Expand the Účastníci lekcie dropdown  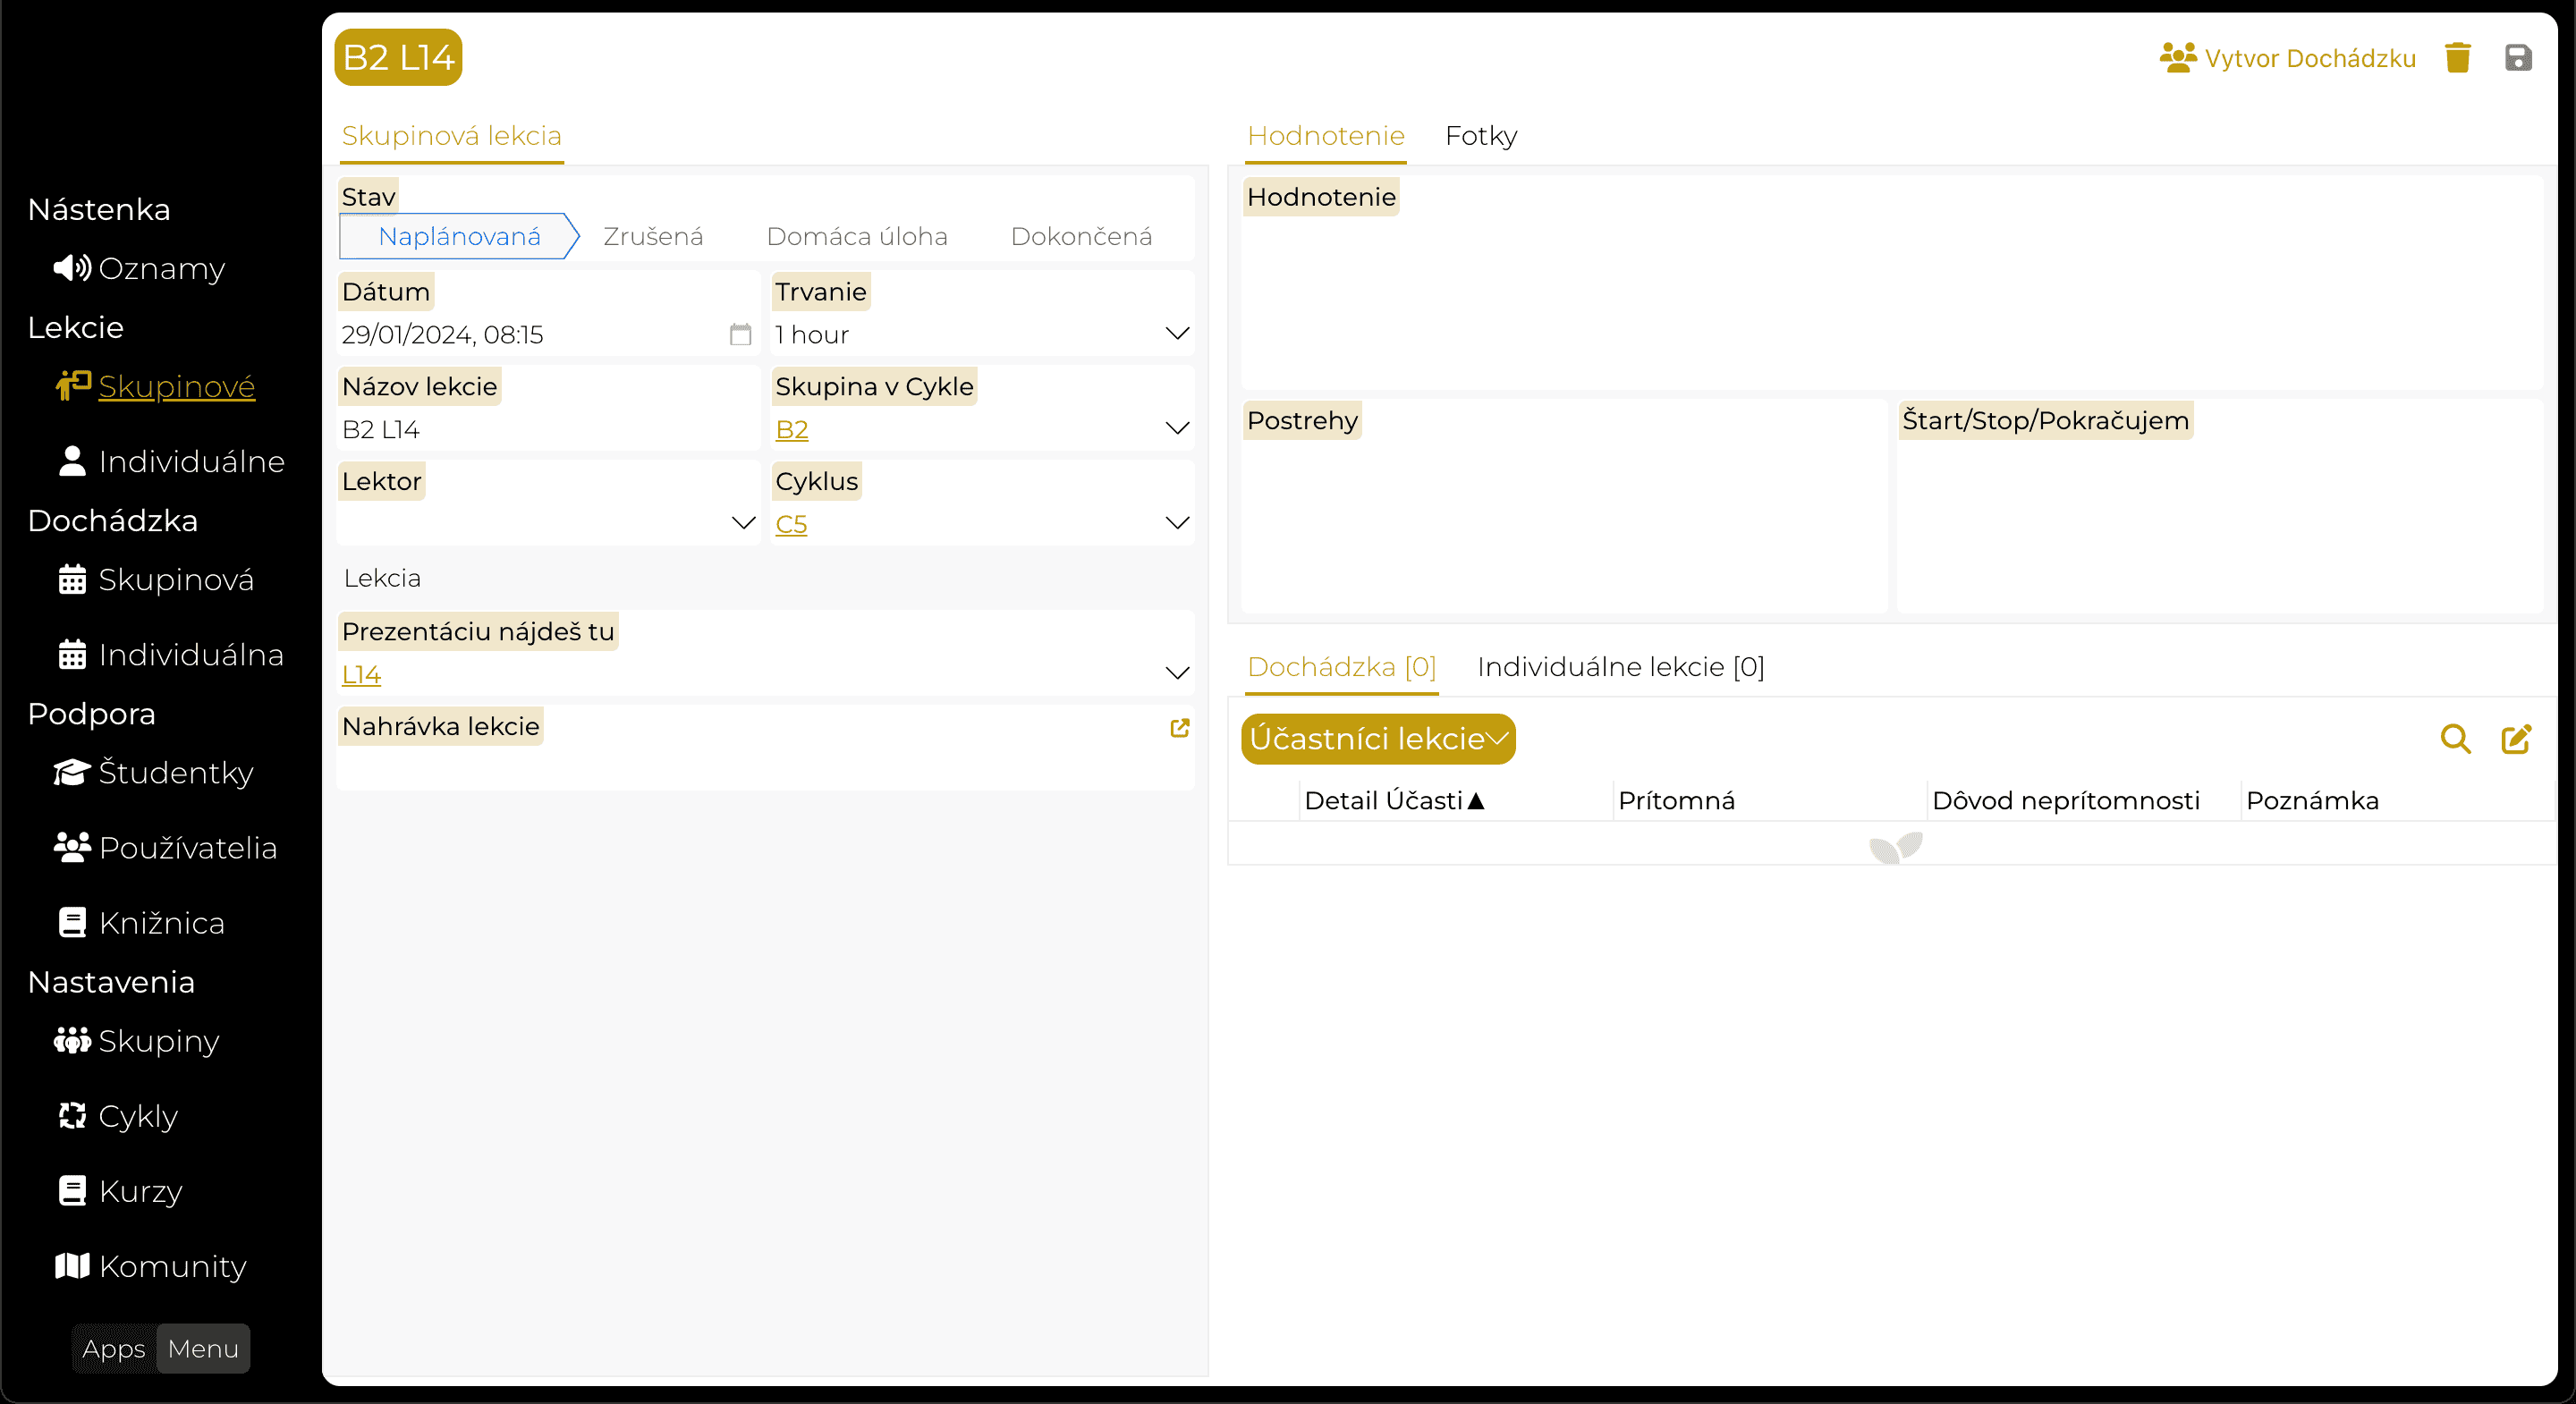(x=1378, y=739)
